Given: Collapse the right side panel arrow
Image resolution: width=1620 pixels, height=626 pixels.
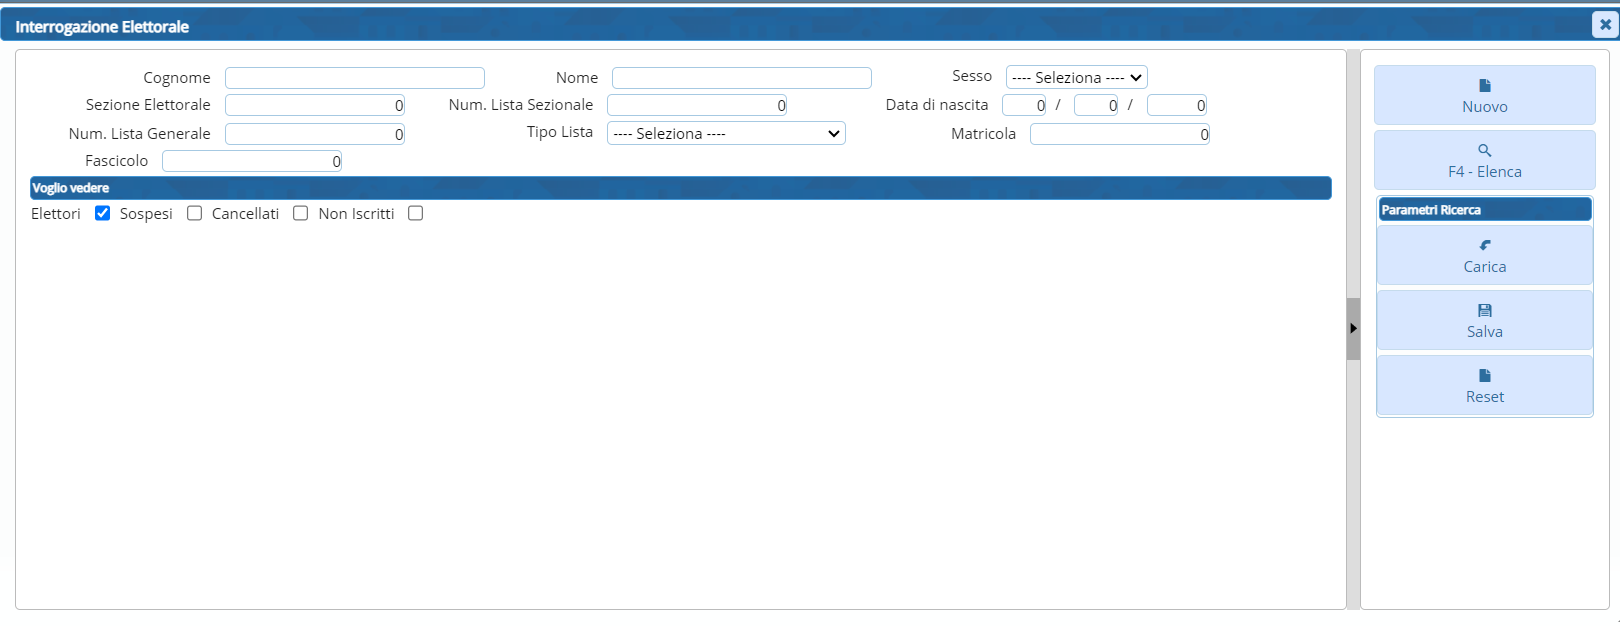Looking at the screenshot, I should 1353,328.
